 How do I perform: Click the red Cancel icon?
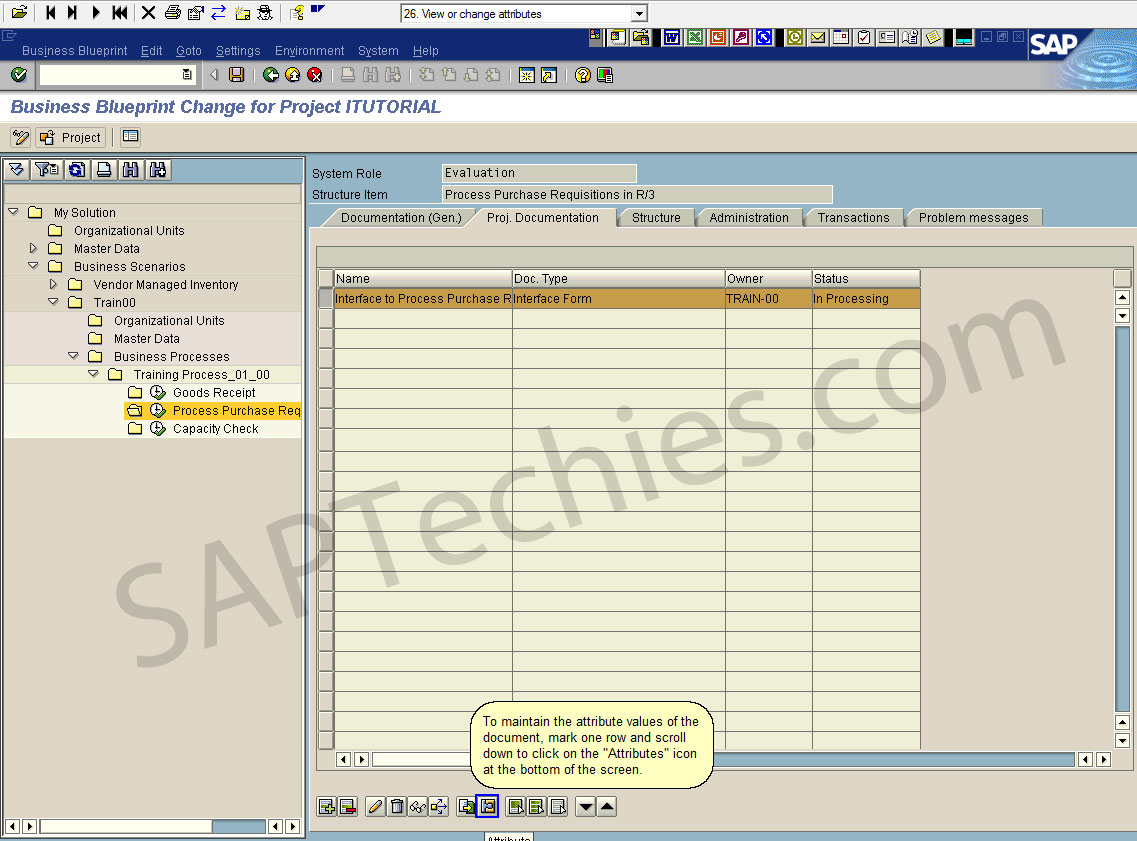(x=315, y=75)
